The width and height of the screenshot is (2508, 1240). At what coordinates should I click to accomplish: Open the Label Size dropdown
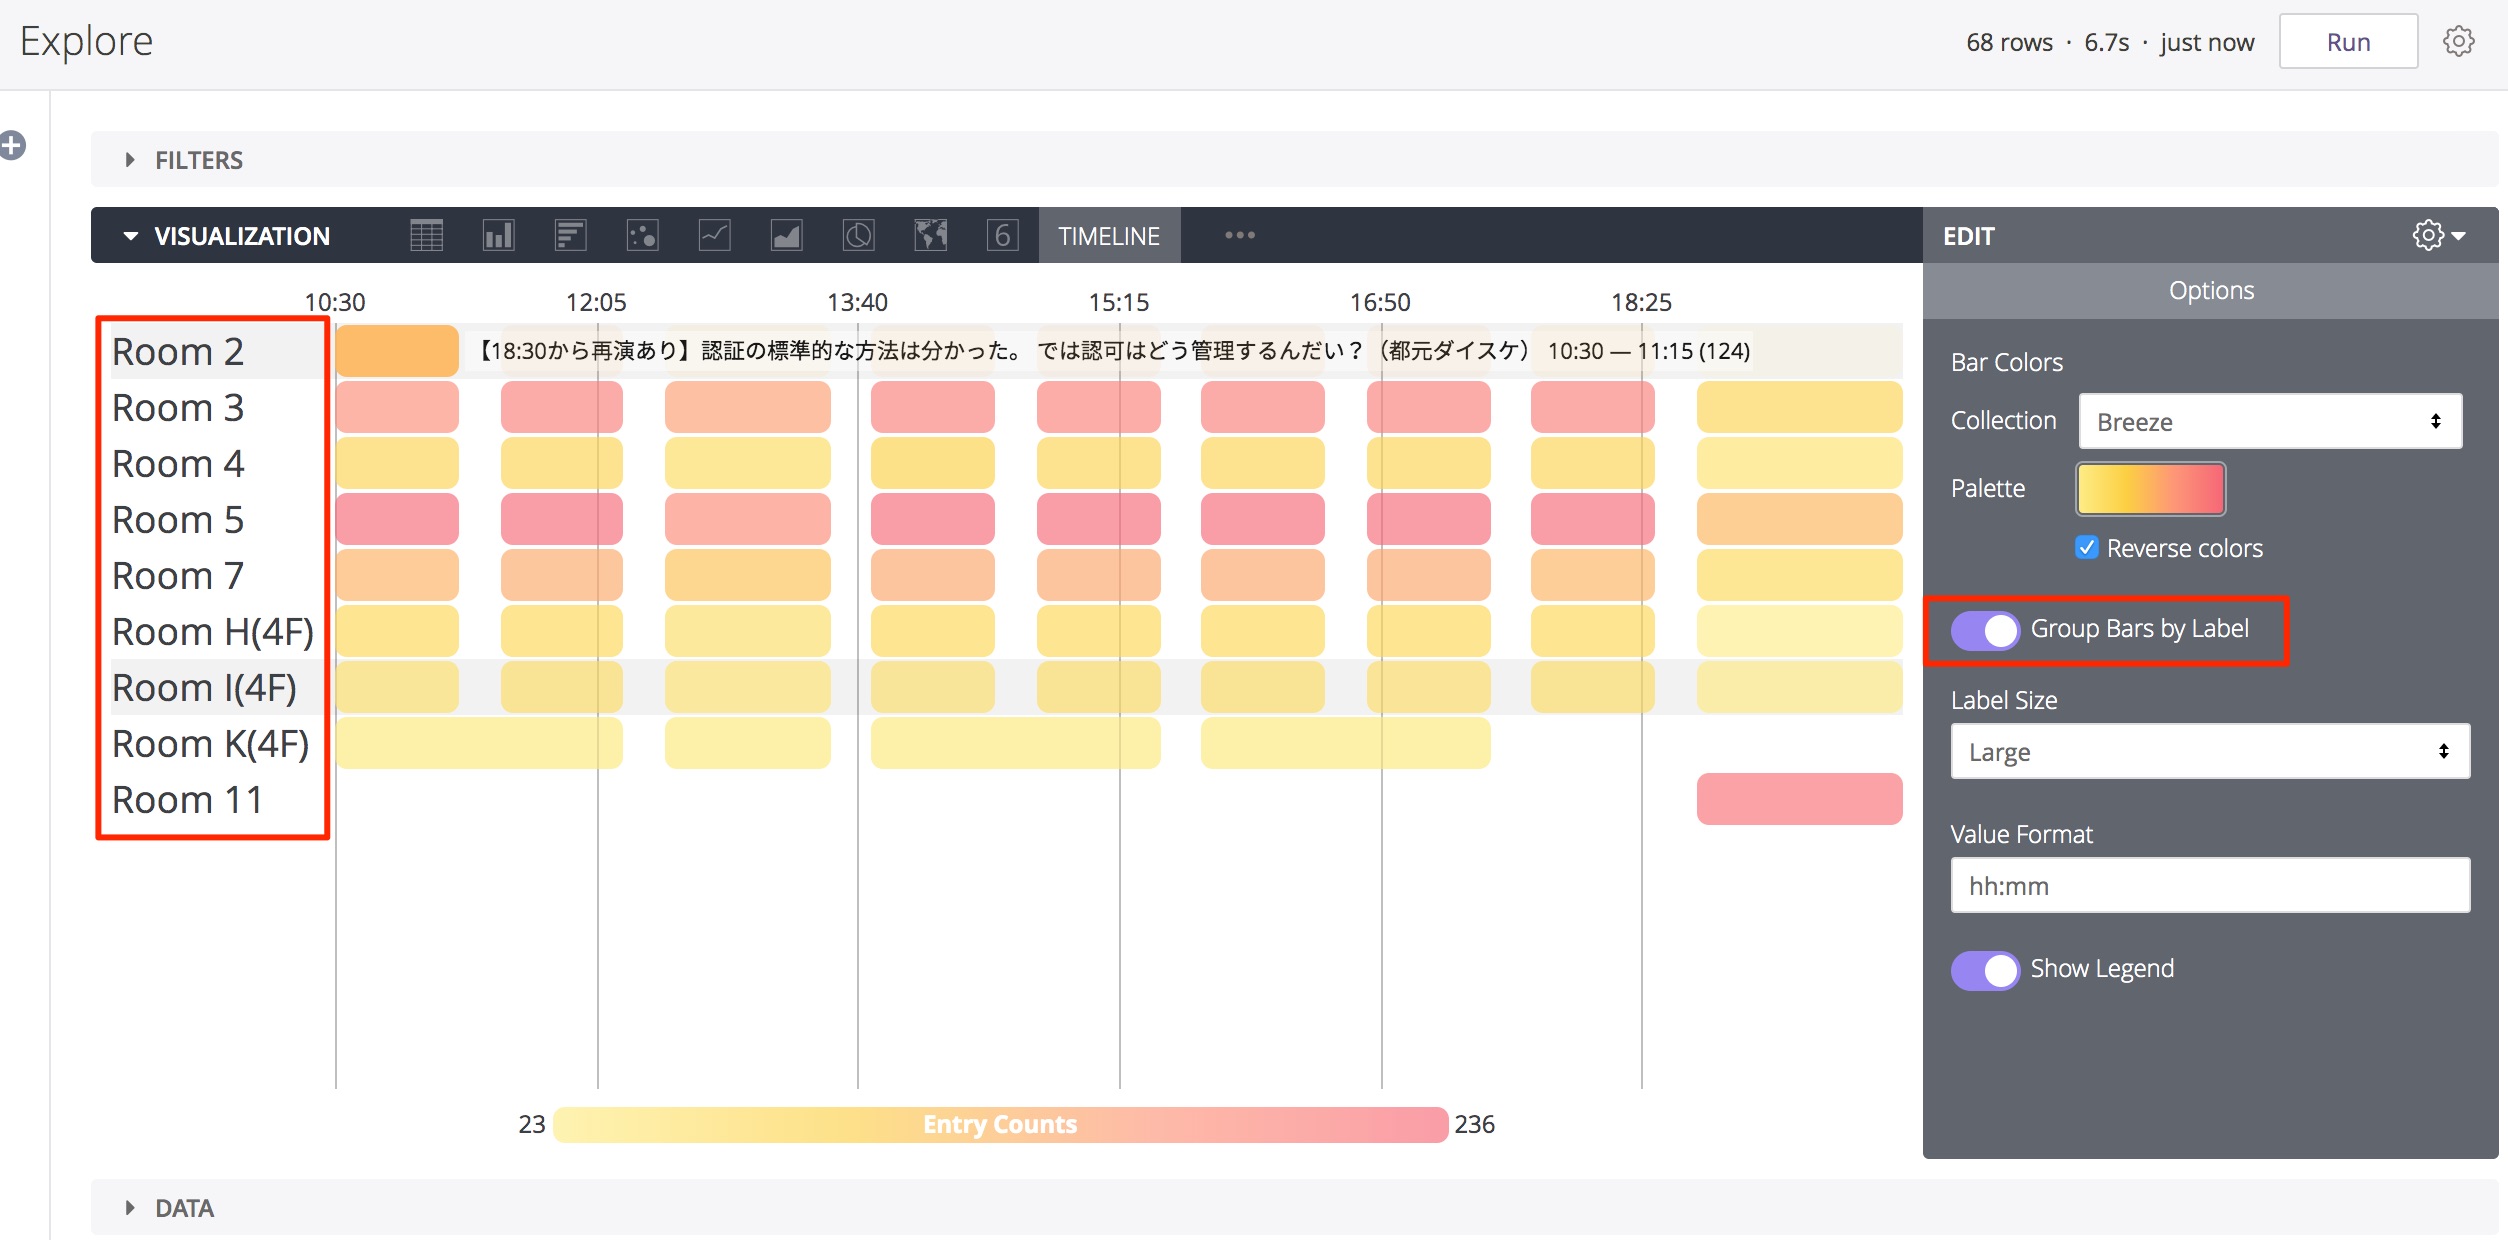click(2210, 751)
